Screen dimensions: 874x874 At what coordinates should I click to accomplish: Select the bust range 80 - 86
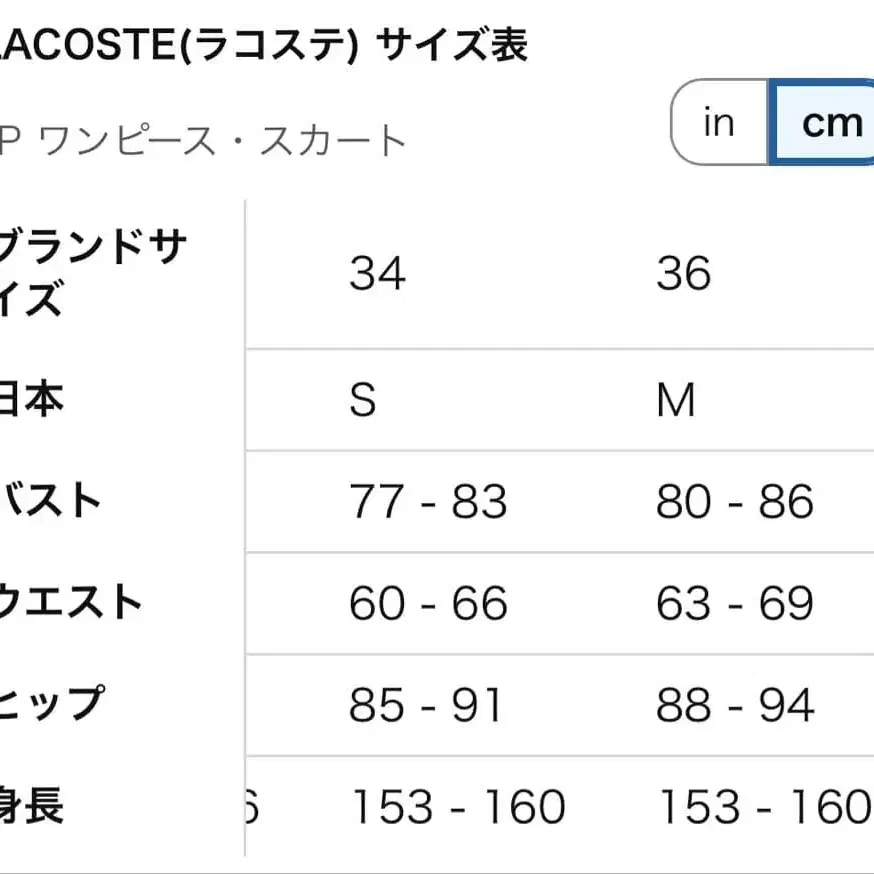[x=737, y=501]
